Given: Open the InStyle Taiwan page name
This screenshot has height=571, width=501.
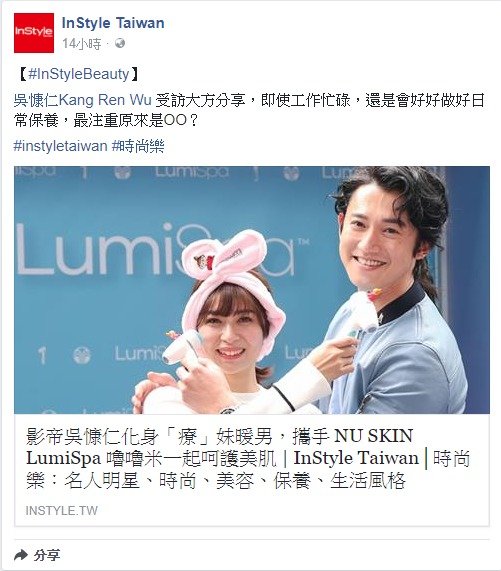Looking at the screenshot, I should pos(113,23).
